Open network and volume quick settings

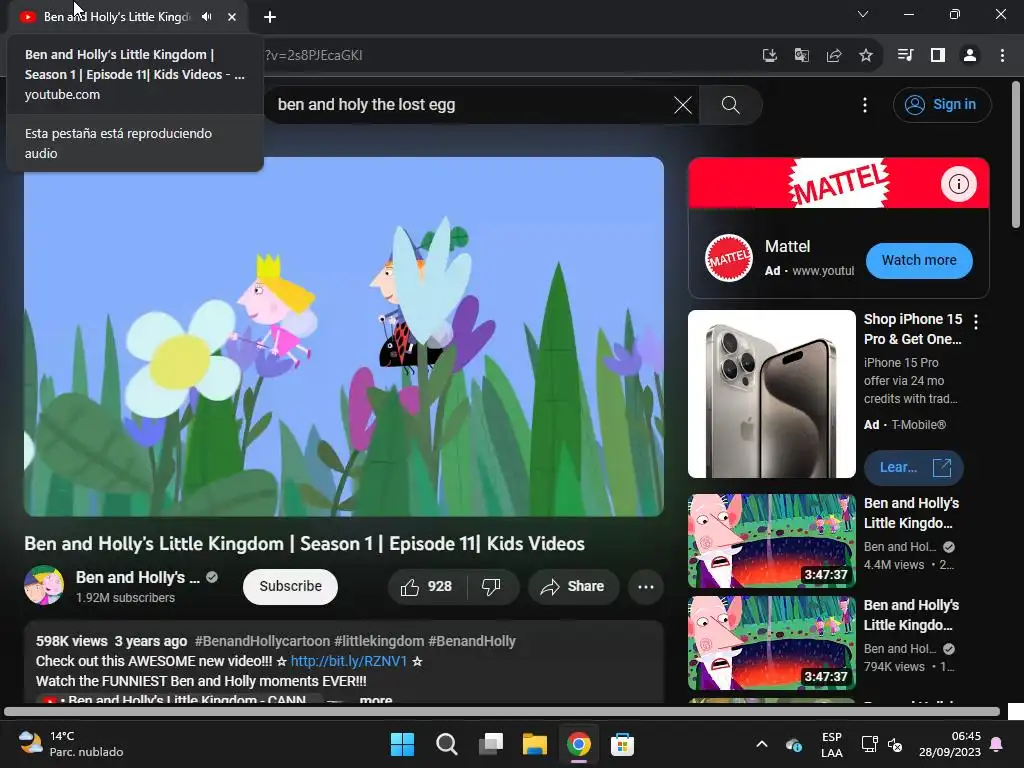pos(882,744)
